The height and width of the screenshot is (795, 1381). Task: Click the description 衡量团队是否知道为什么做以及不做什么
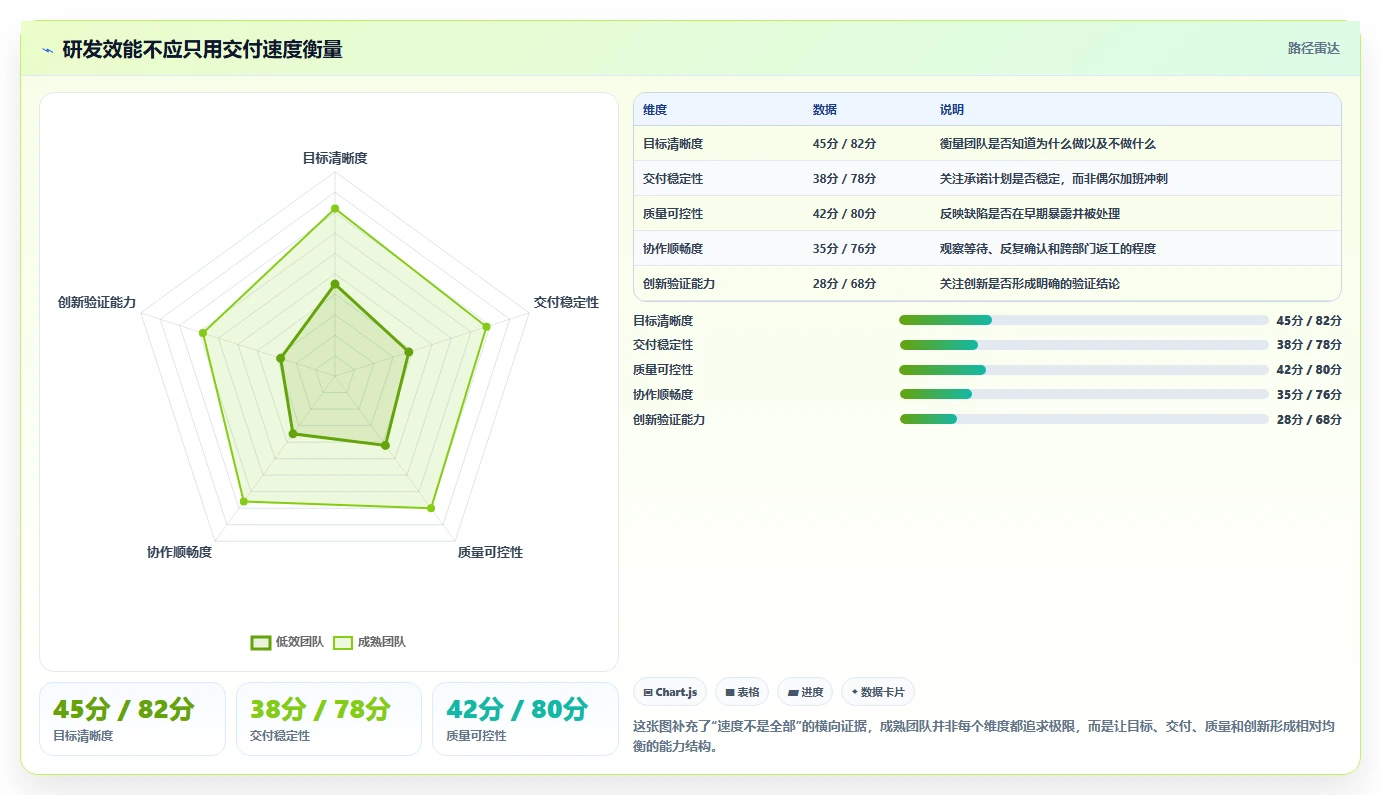1048,144
